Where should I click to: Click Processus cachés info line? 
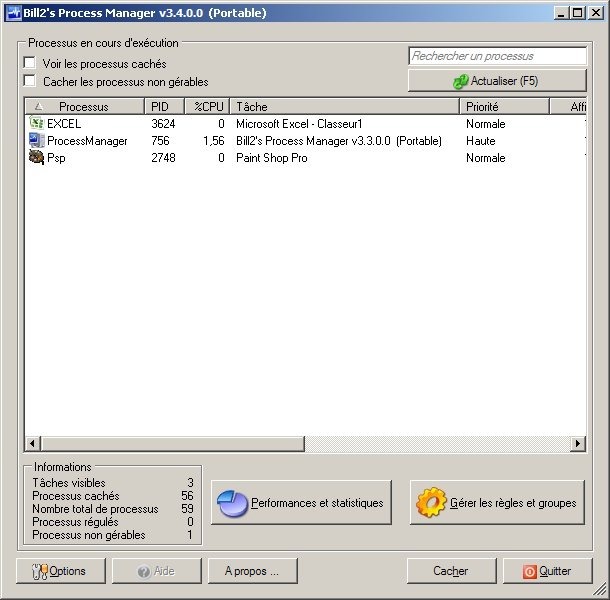[x=113, y=496]
